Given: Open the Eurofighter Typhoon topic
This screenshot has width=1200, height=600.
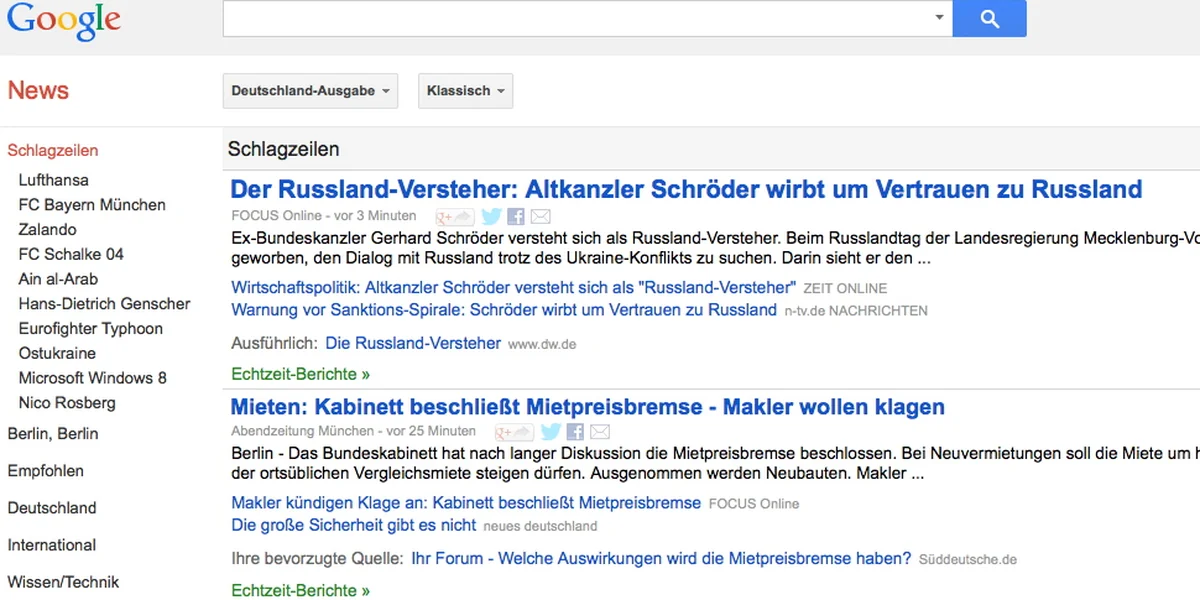Looking at the screenshot, I should pyautogui.click(x=90, y=329).
